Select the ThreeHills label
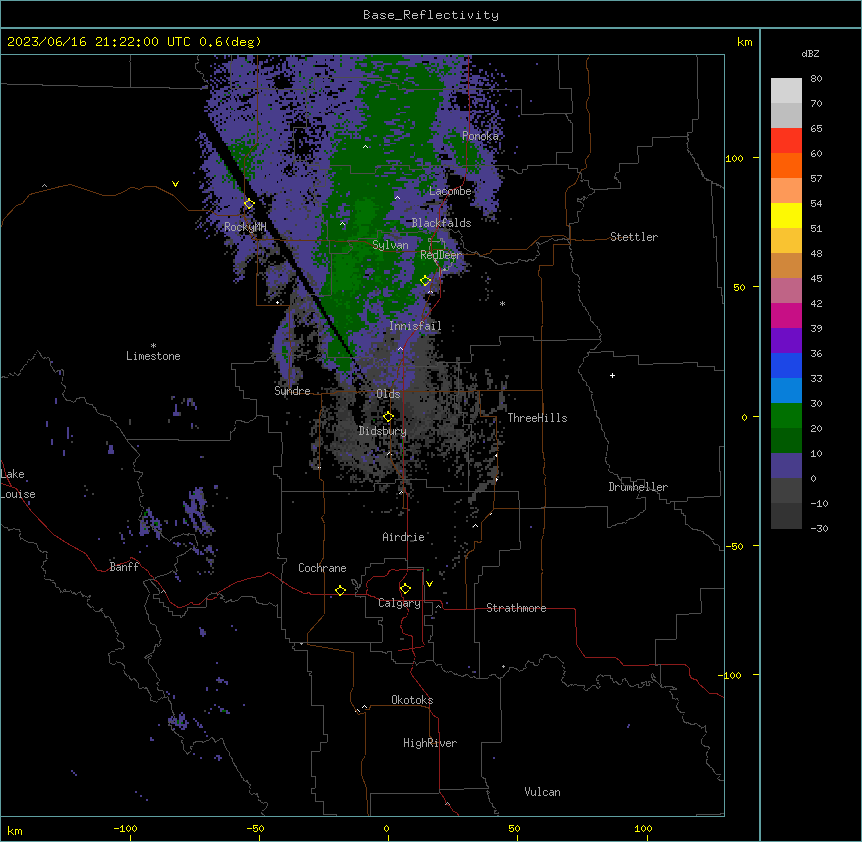Image resolution: width=862 pixels, height=842 pixels. (x=537, y=418)
